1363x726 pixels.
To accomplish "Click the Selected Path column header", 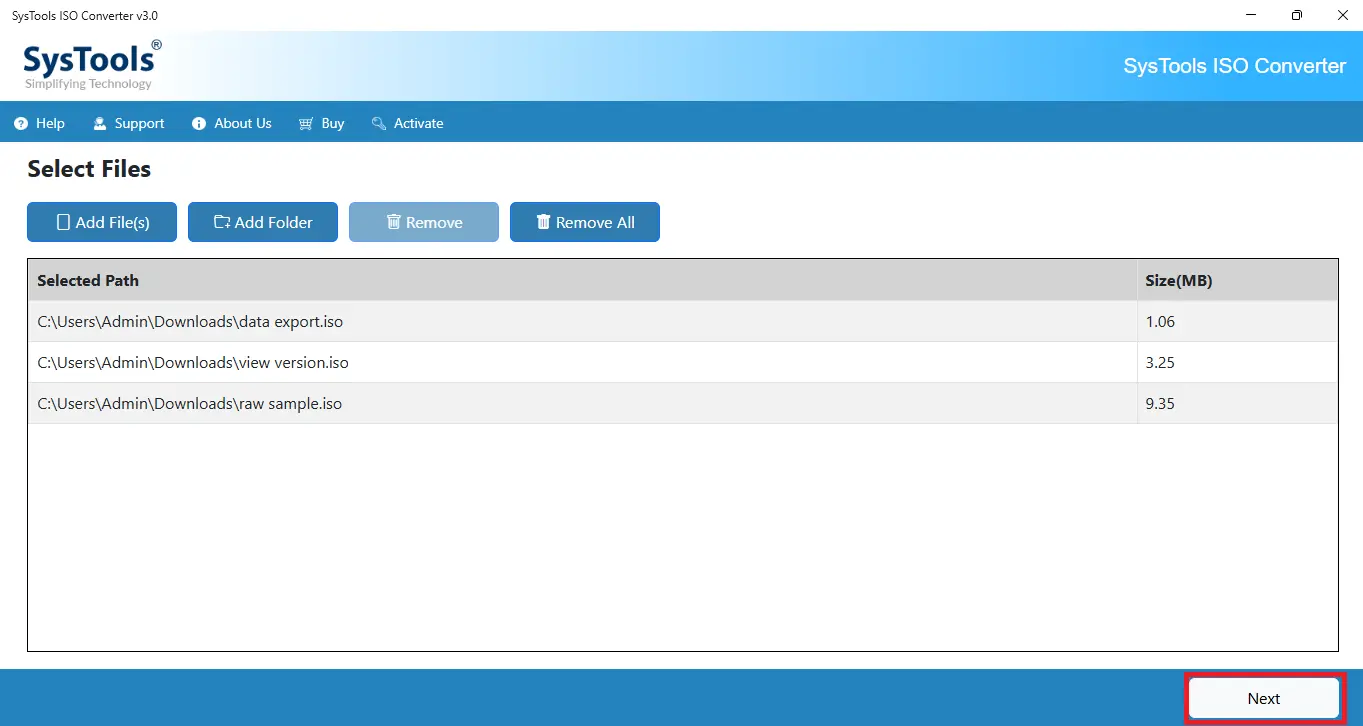I will coord(582,281).
